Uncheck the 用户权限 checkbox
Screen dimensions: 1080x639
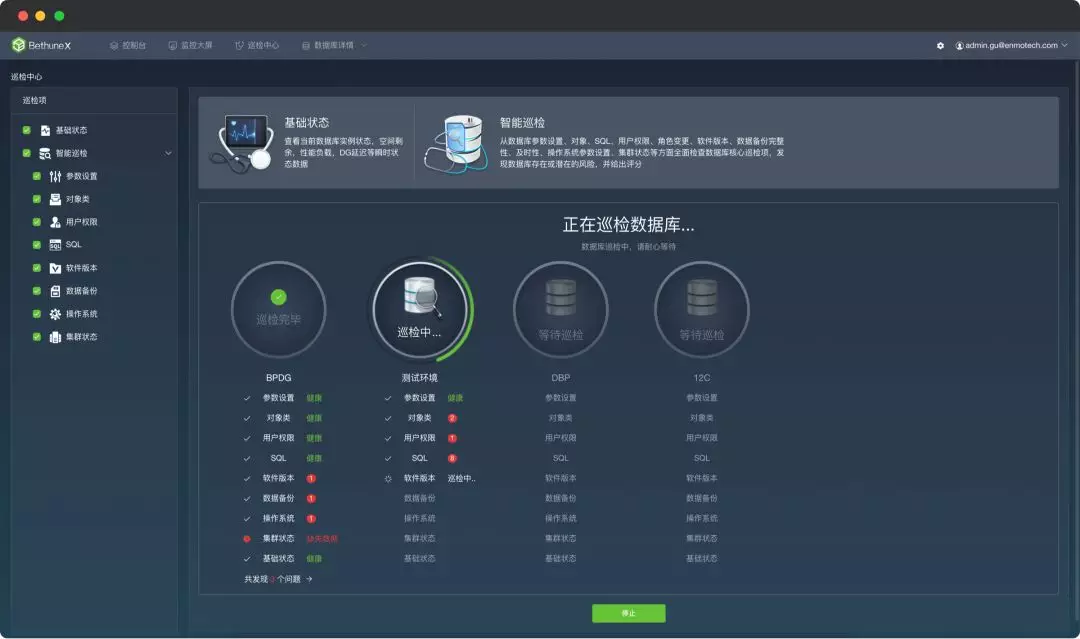point(37,222)
